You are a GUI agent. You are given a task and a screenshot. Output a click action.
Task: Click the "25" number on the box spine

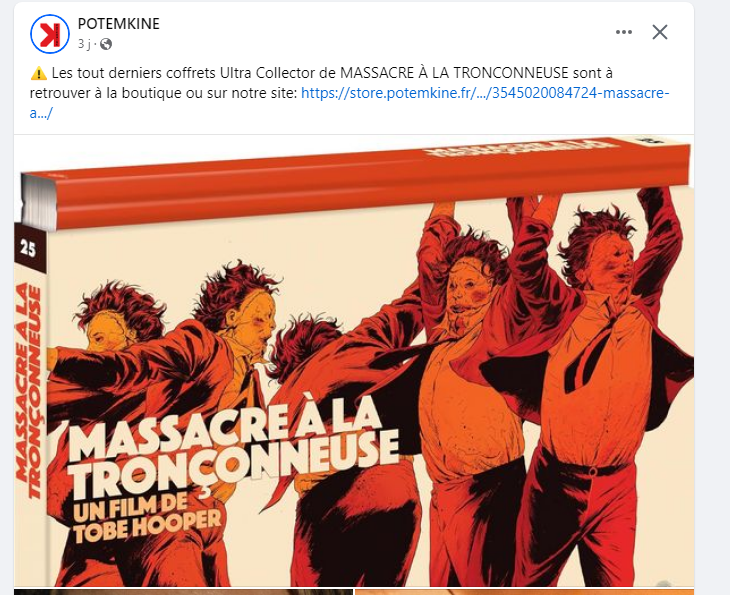(27, 249)
